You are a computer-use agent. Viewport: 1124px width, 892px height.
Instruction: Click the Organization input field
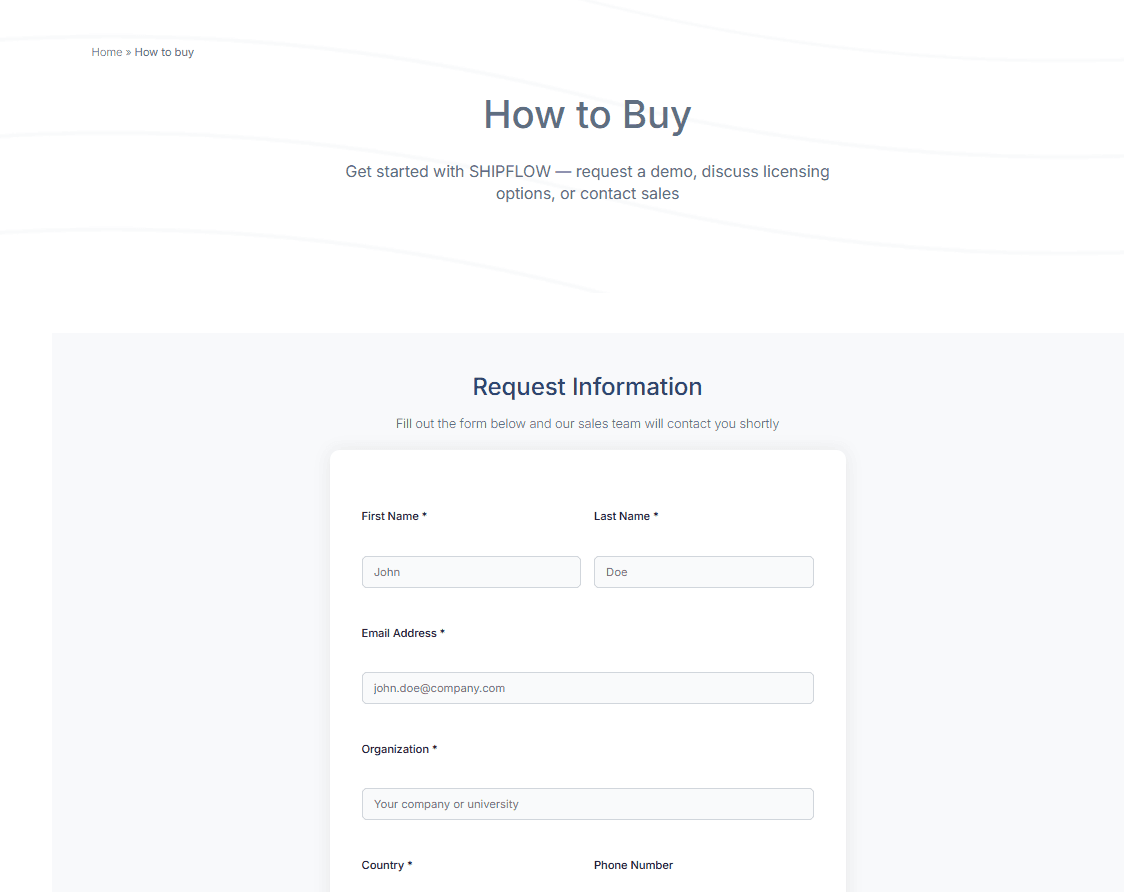click(x=587, y=805)
